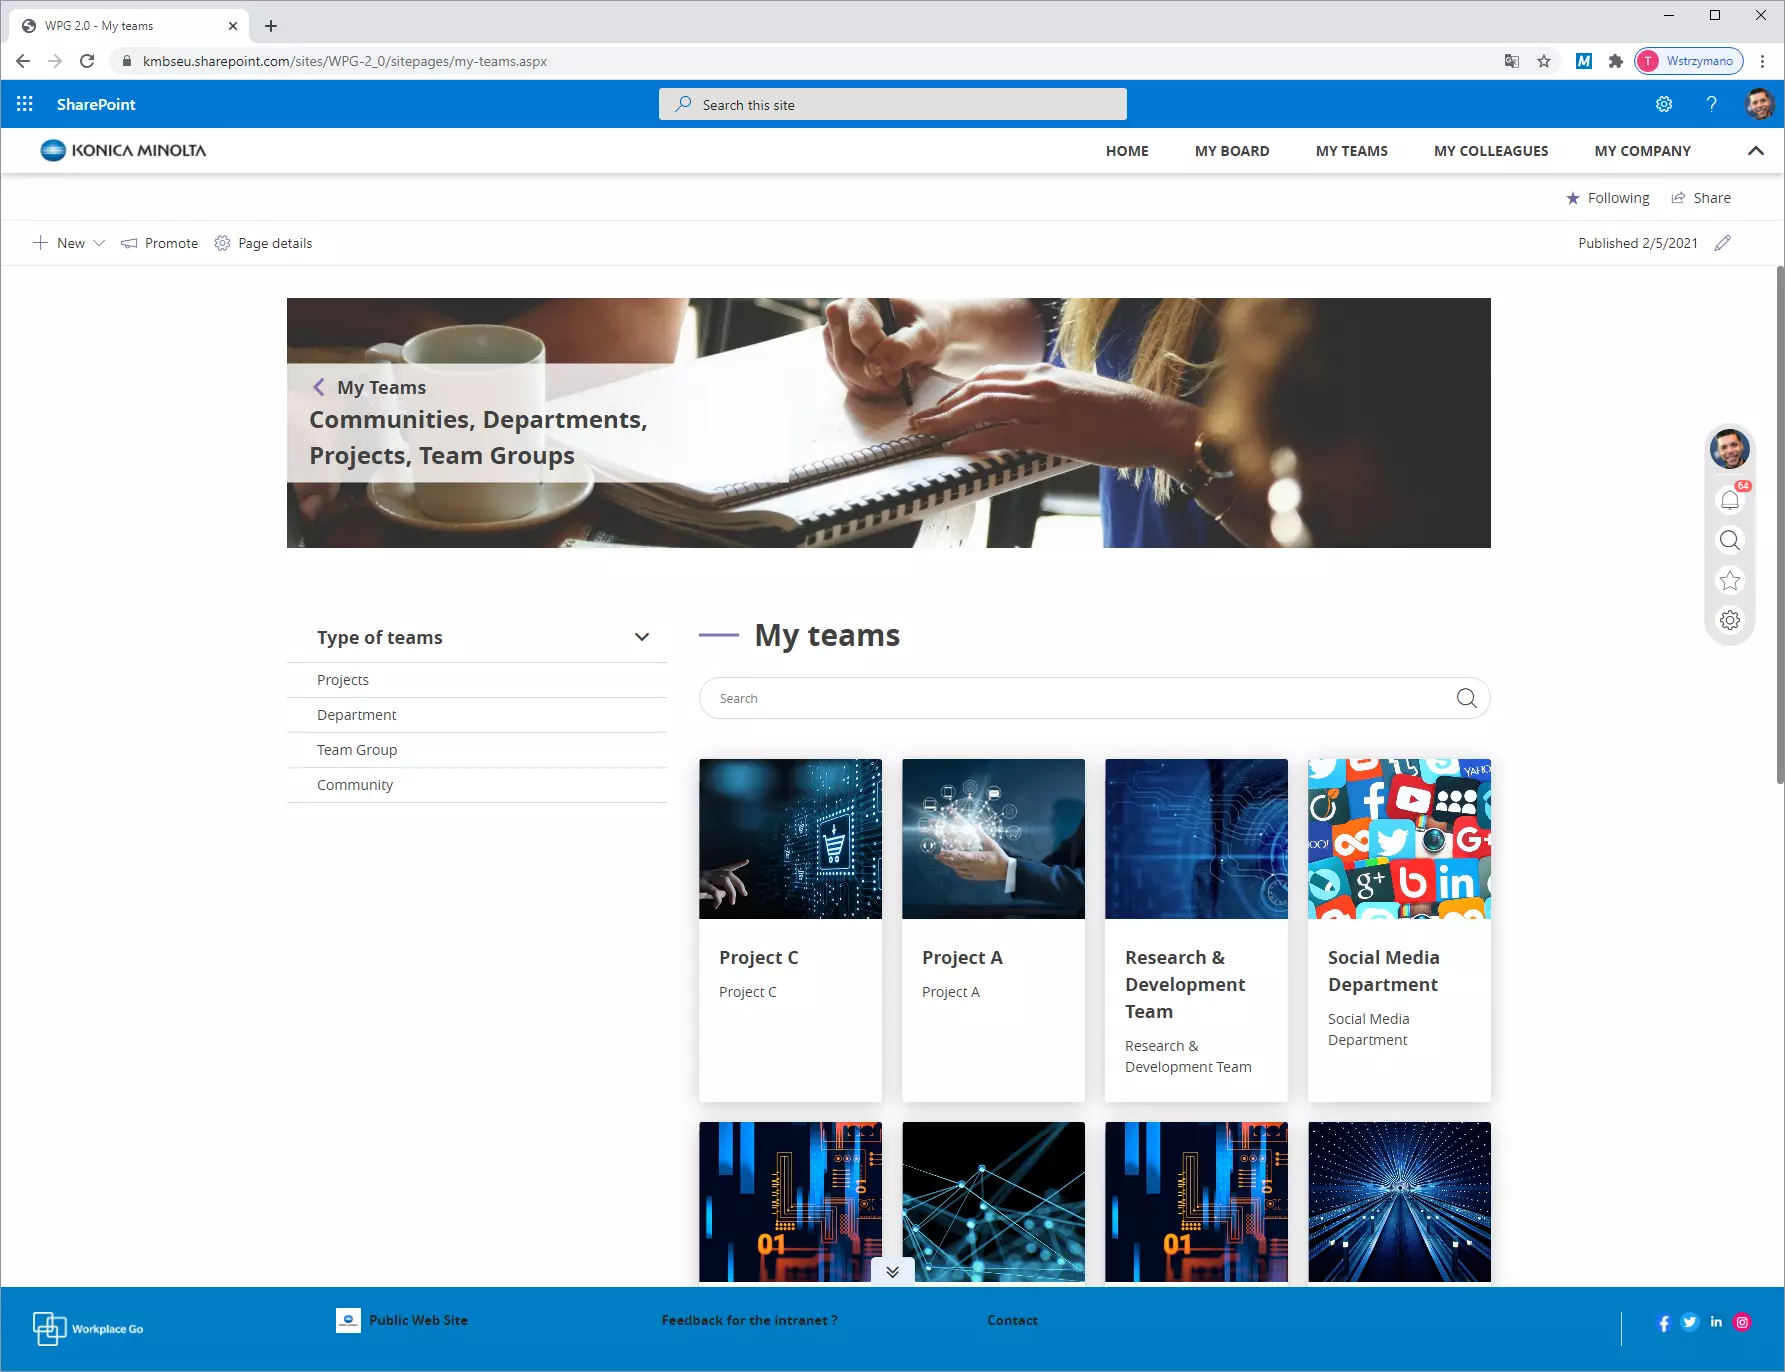The width and height of the screenshot is (1785, 1372).
Task: Filter teams by Projects
Action: pos(477,680)
